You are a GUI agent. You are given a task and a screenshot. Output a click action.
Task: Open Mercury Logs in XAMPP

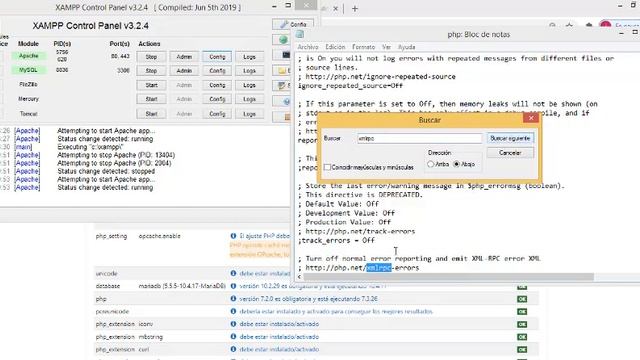tap(249, 99)
